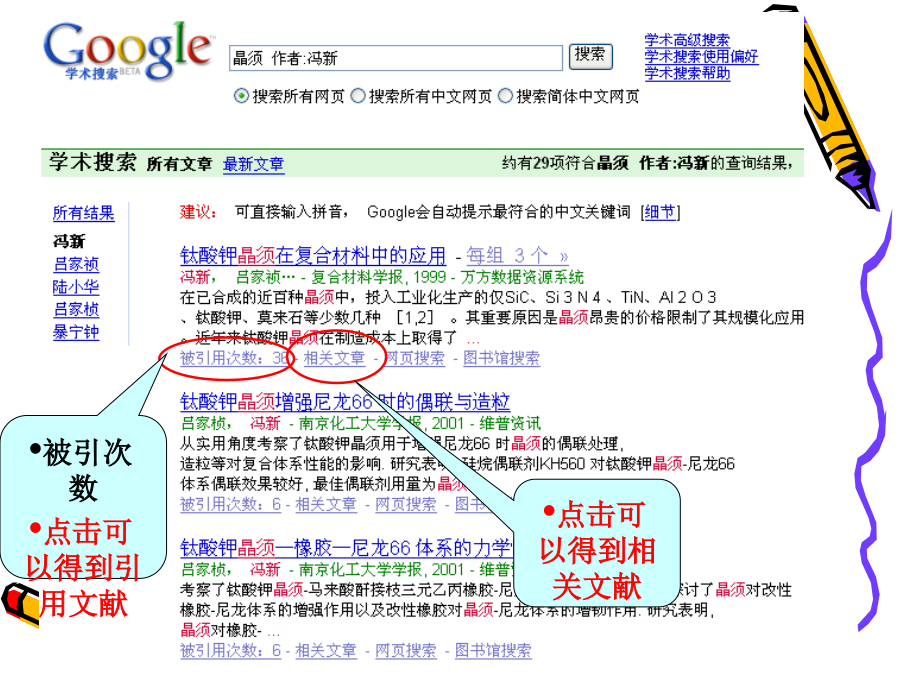The height and width of the screenshot is (675, 900).
Task: Filter by author 吕家祯 in sidebar
Action: pyautogui.click(x=76, y=264)
